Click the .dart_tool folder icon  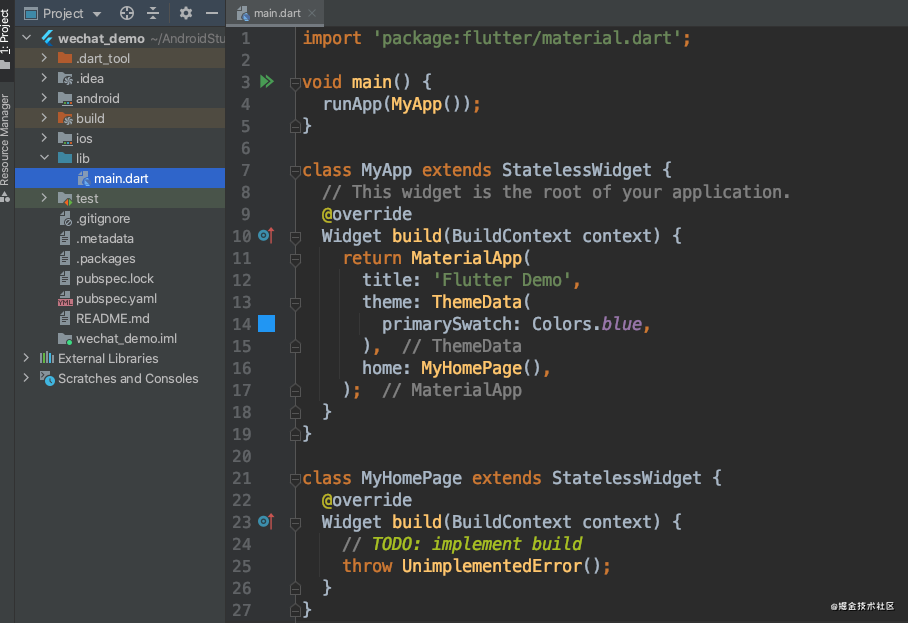[65, 58]
